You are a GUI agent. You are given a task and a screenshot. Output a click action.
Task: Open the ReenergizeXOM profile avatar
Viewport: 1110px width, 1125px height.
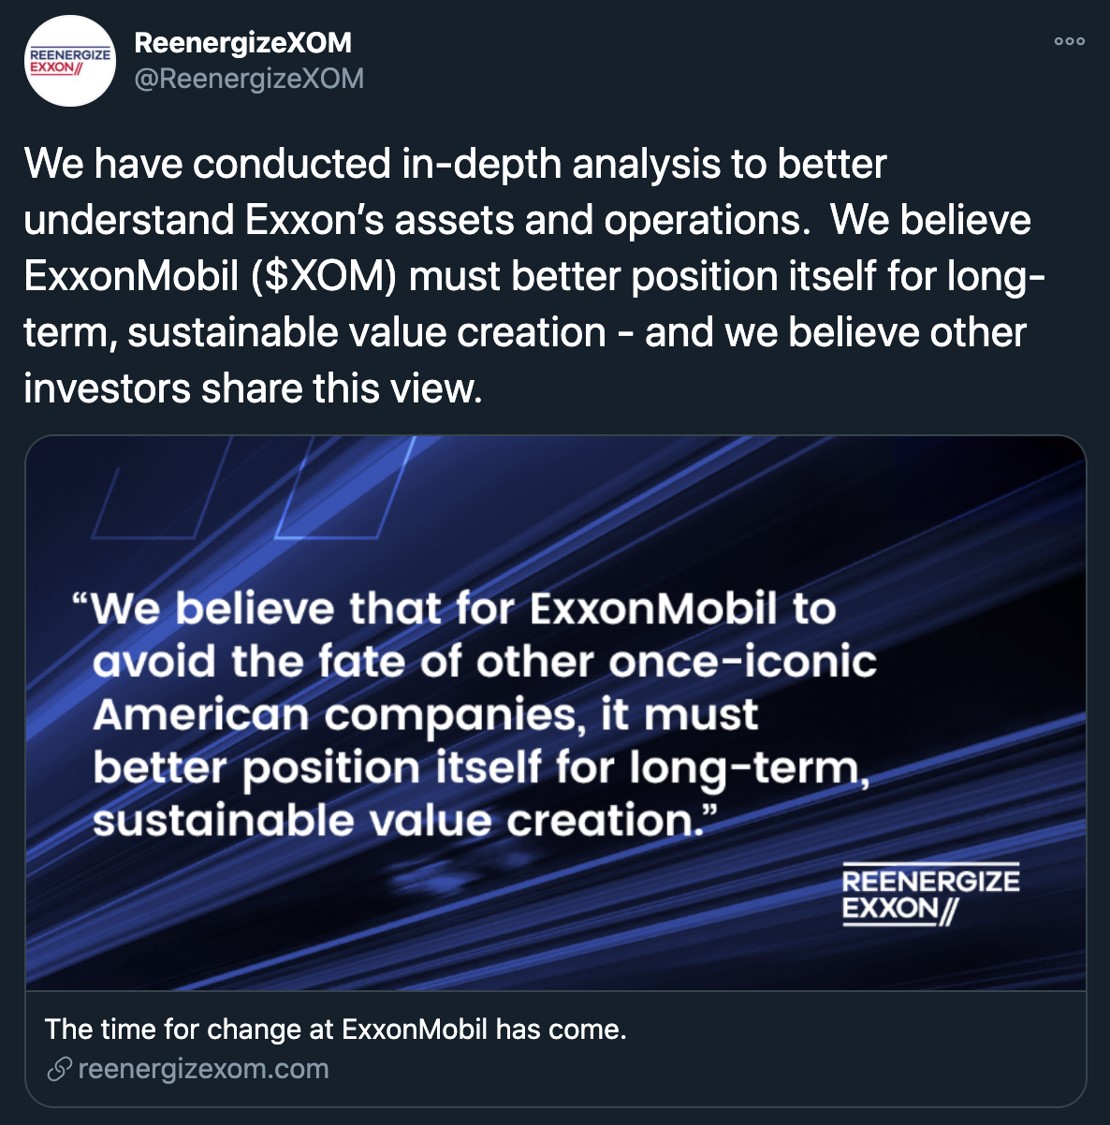tap(69, 61)
